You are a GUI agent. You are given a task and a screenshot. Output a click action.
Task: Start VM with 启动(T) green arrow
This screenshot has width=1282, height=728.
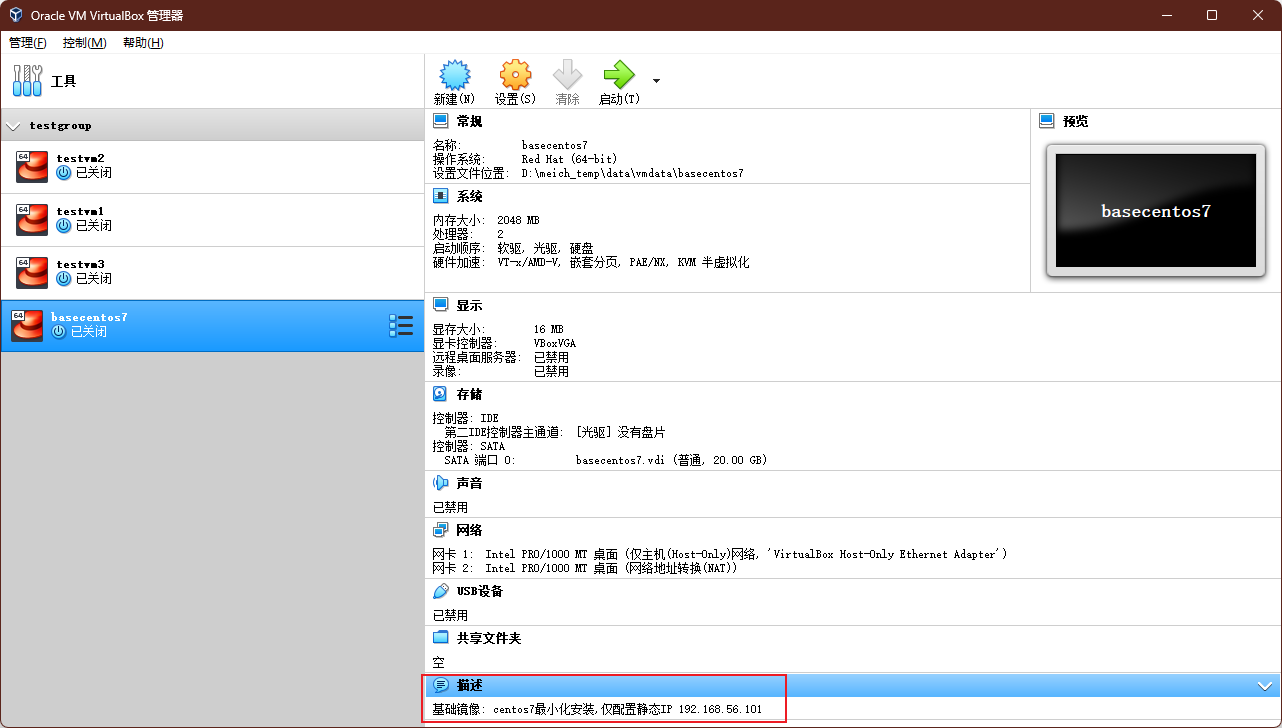[619, 75]
